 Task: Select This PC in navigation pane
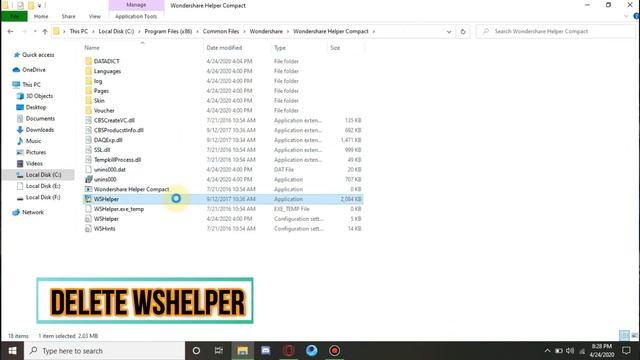tap(31, 84)
